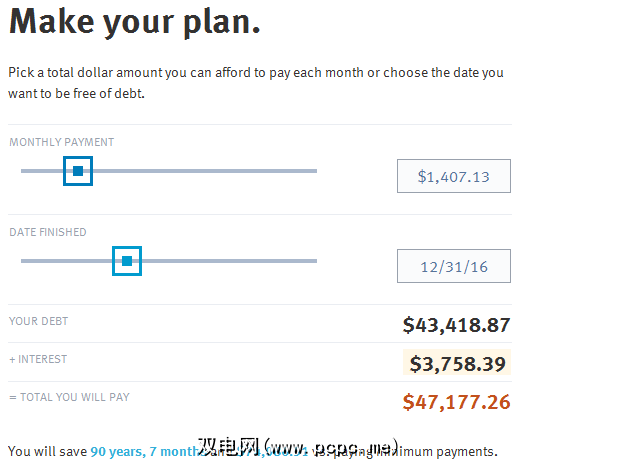Select the highlighted $3,758.39 interest amount
This screenshot has width=640, height=470.
click(456, 363)
